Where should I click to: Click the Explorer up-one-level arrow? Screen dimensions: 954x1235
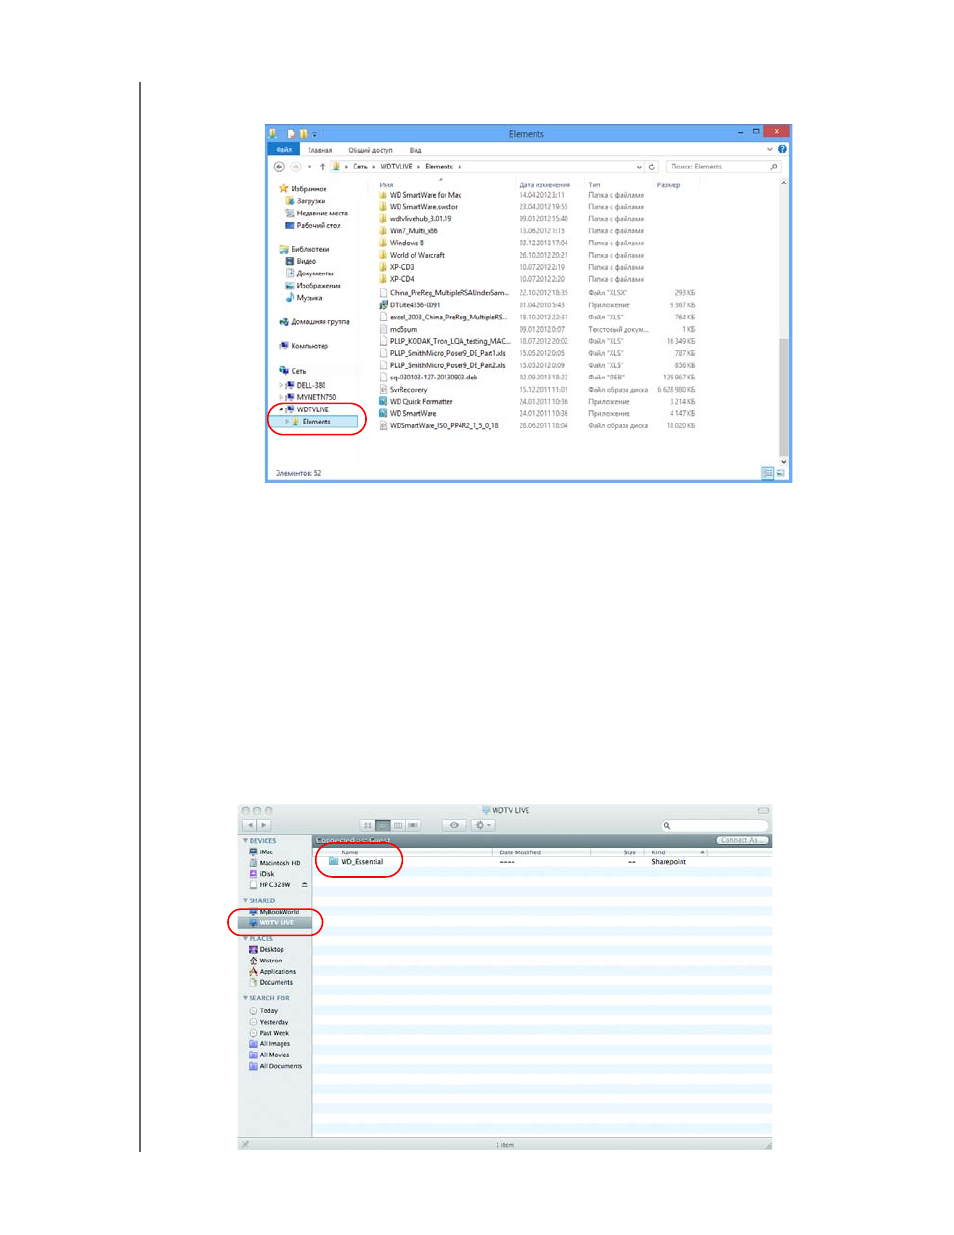[x=322, y=167]
